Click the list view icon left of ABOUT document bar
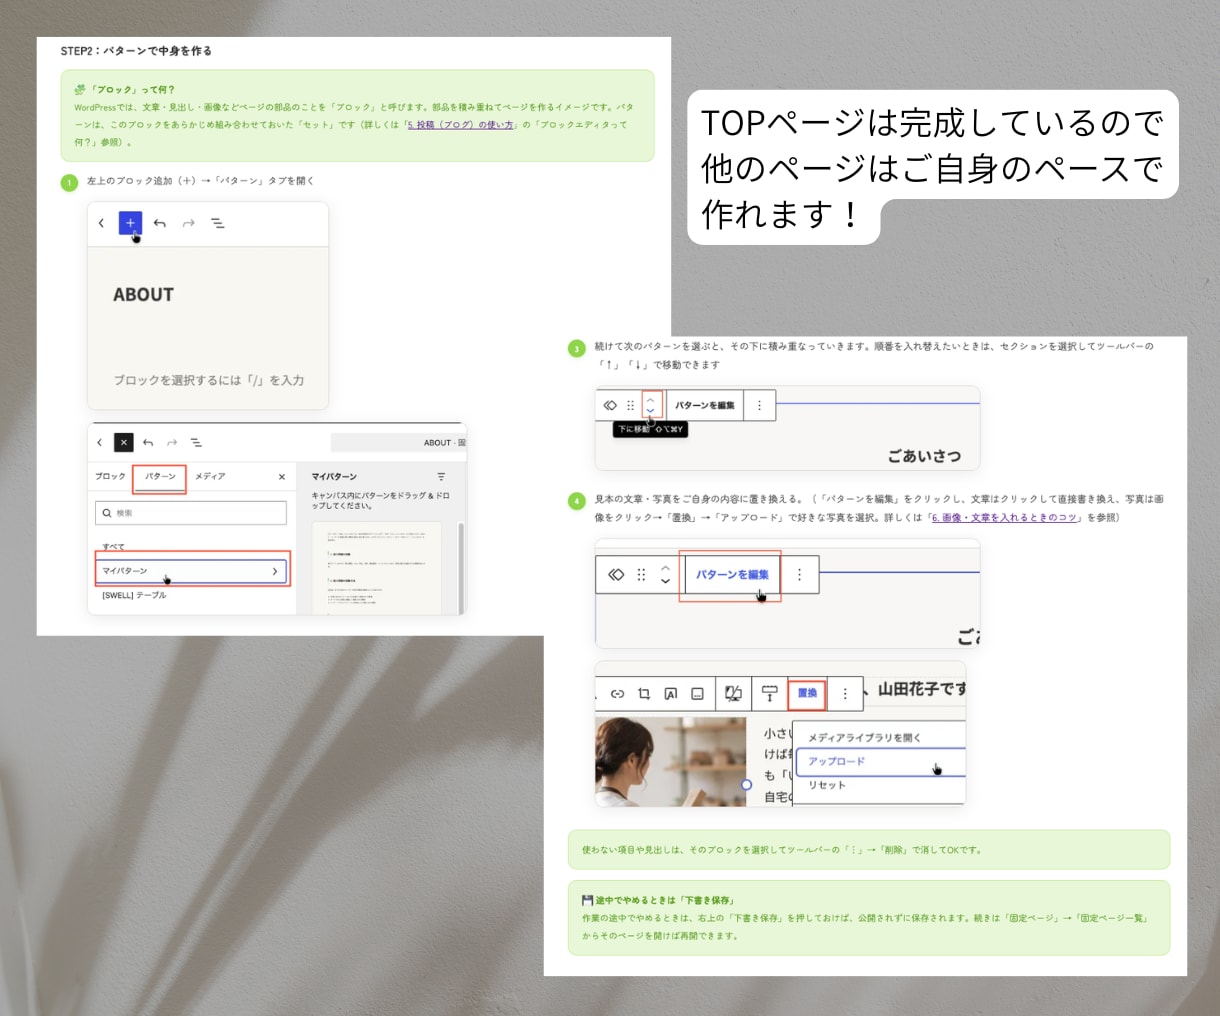Image resolution: width=1220 pixels, height=1016 pixels. [196, 442]
